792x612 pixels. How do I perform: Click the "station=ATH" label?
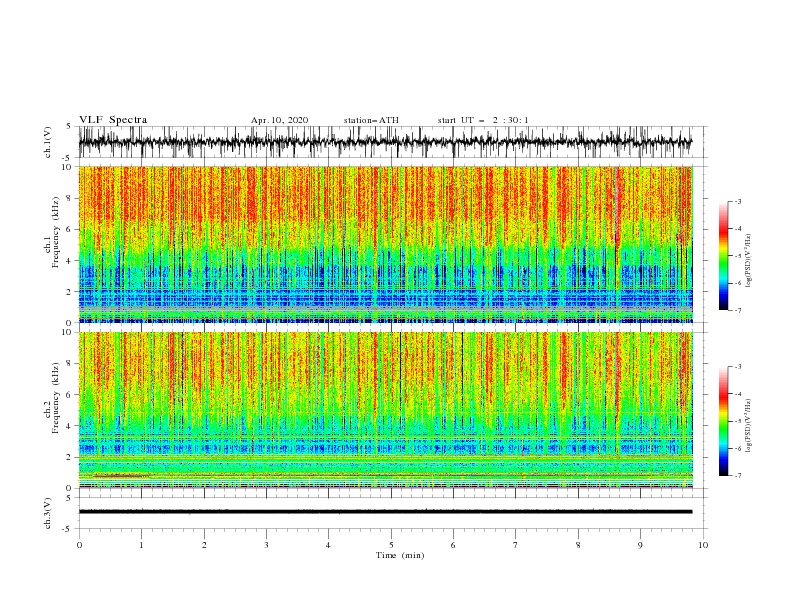coord(371,120)
